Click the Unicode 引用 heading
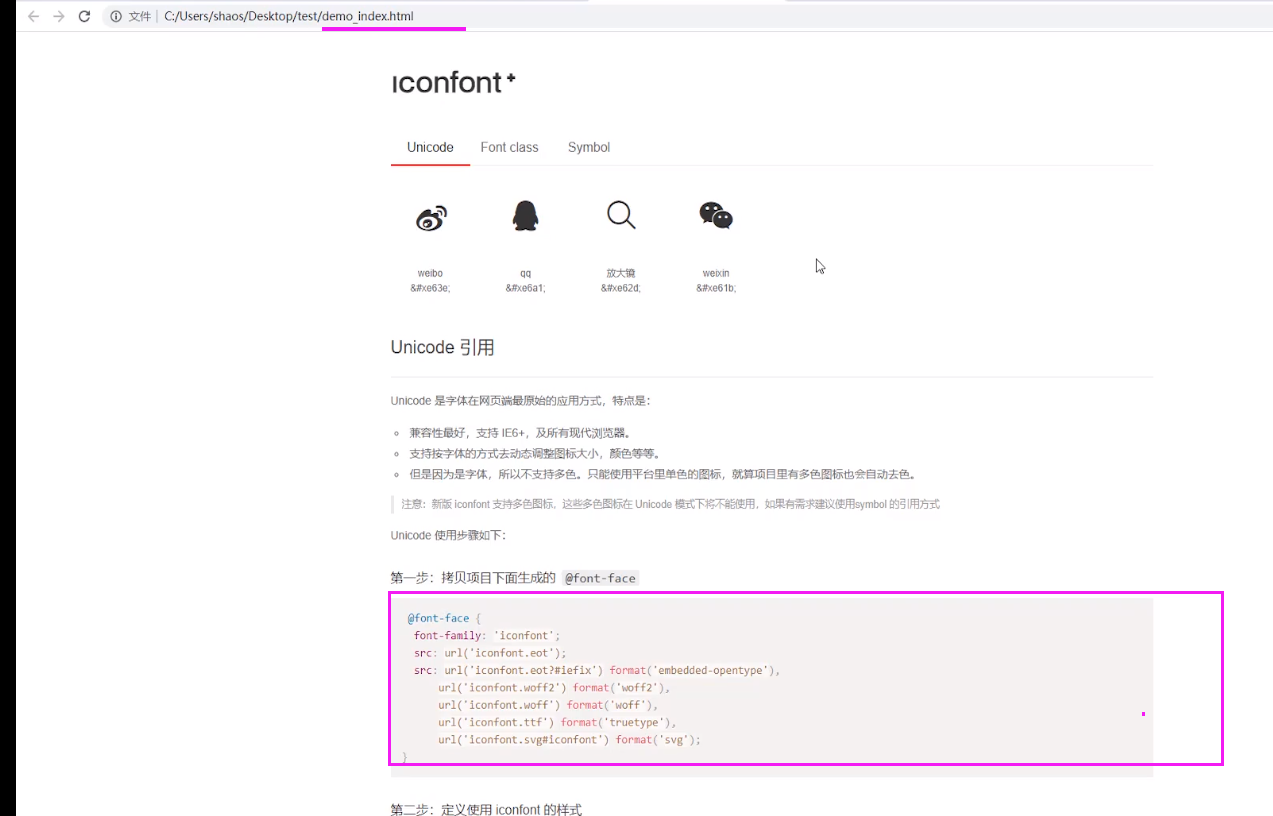Image resolution: width=1273 pixels, height=816 pixels. [442, 348]
